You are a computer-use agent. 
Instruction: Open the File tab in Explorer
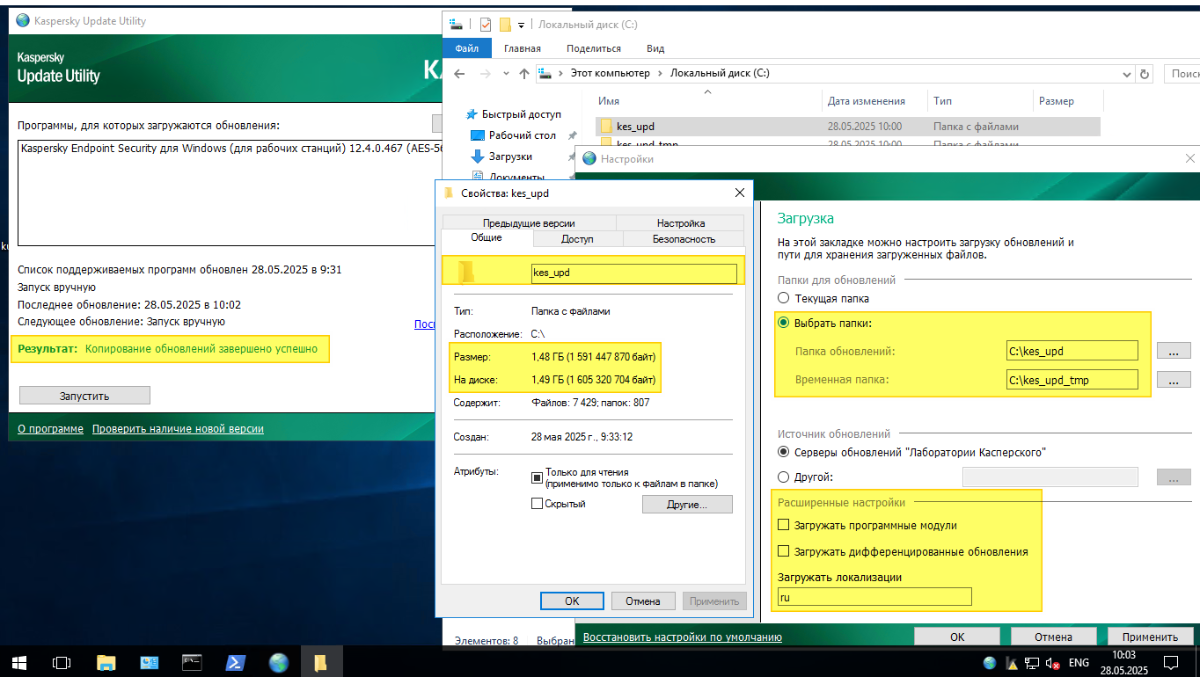[x=467, y=48]
